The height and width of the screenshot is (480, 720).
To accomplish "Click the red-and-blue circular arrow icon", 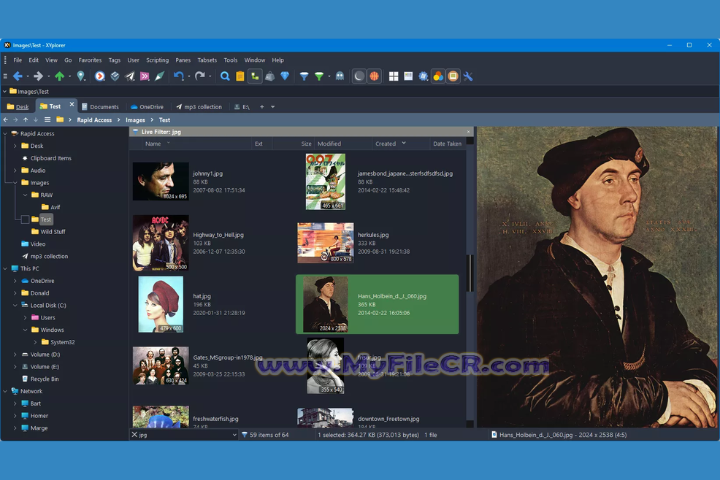I will coord(100,76).
